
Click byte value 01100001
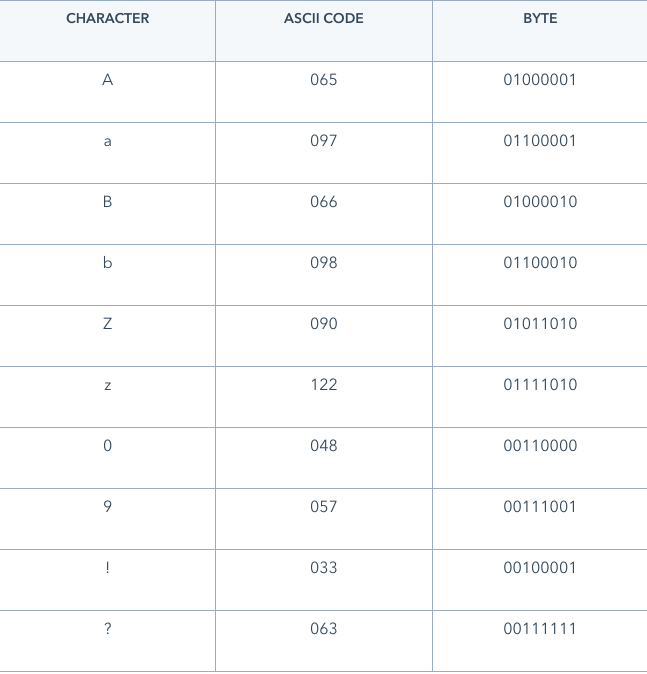coord(540,141)
